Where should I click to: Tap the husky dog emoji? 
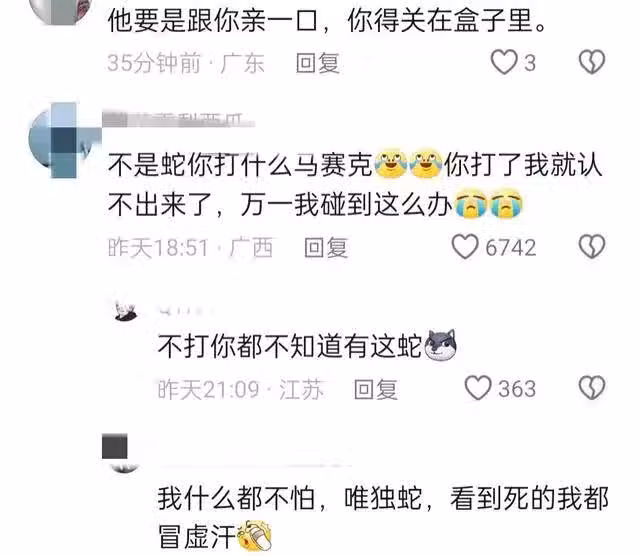[x=440, y=345]
